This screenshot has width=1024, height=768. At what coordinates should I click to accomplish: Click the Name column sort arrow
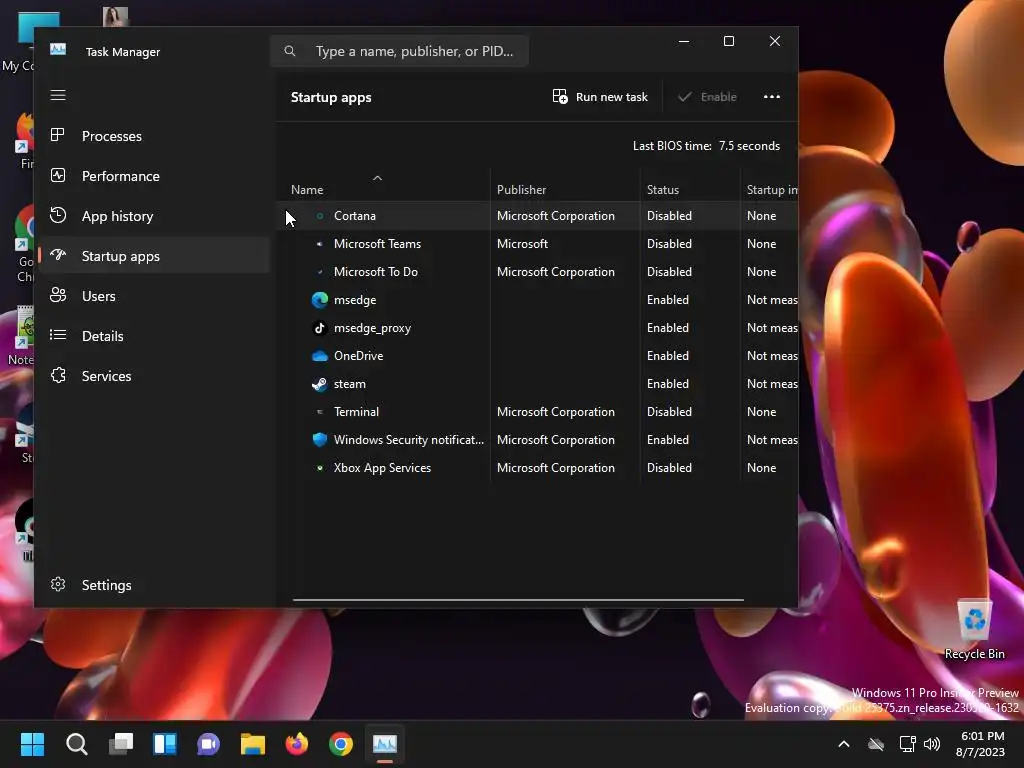click(377, 178)
